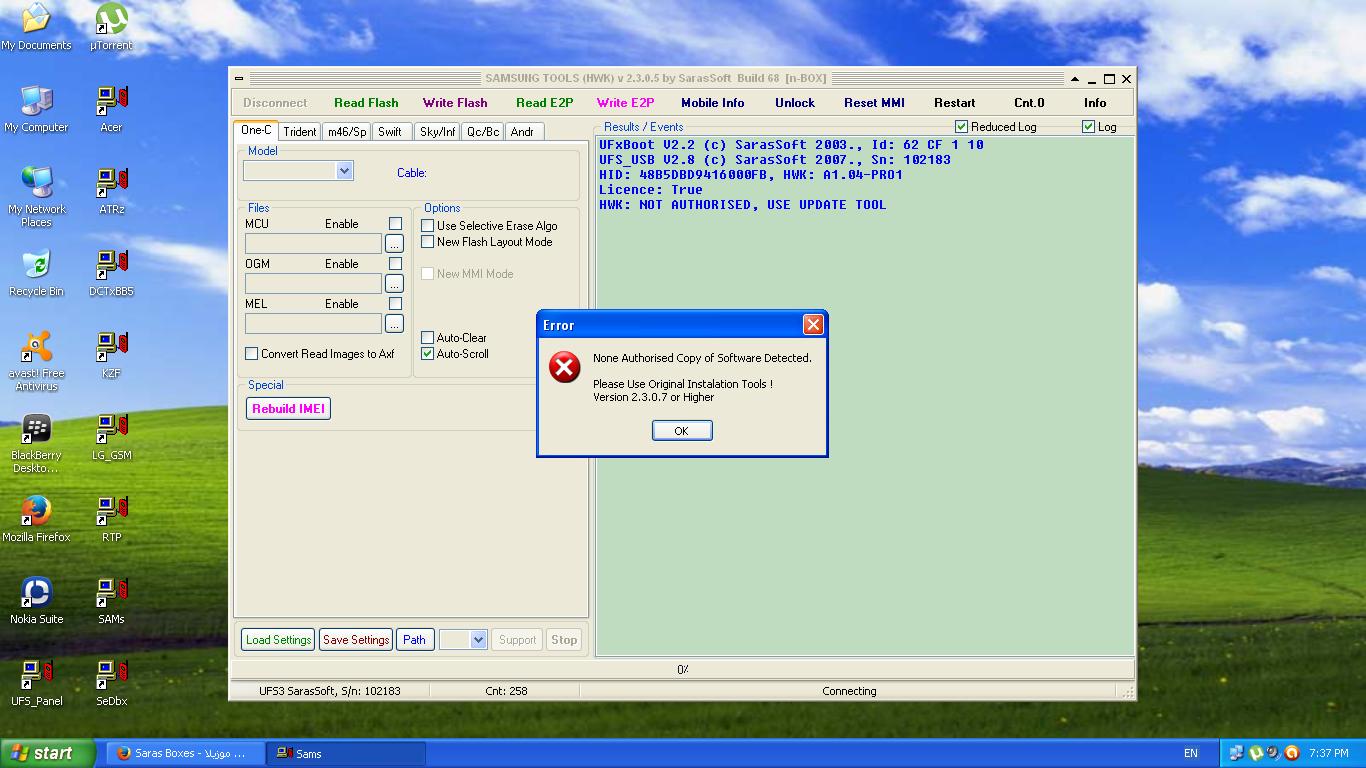Check New Flash Layout Mode
The image size is (1366, 768).
(428, 242)
